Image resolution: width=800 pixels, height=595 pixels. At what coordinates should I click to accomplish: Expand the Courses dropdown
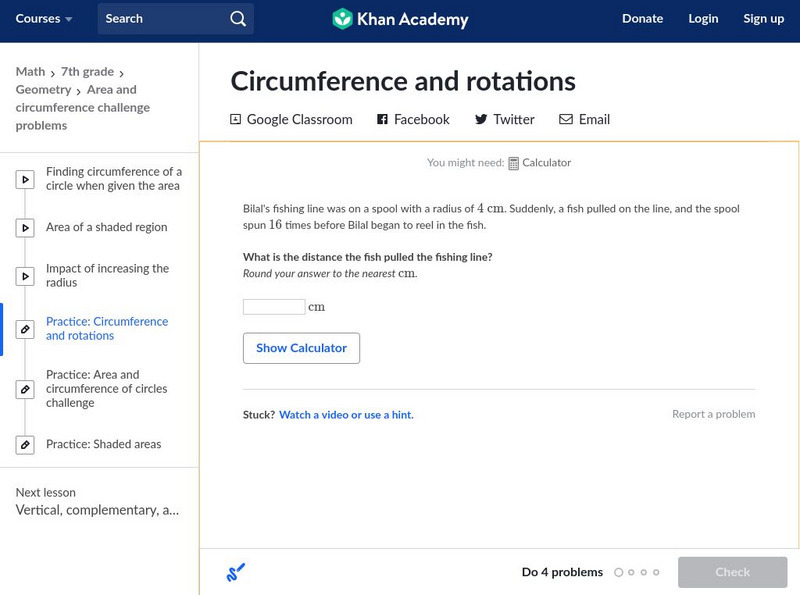44,19
